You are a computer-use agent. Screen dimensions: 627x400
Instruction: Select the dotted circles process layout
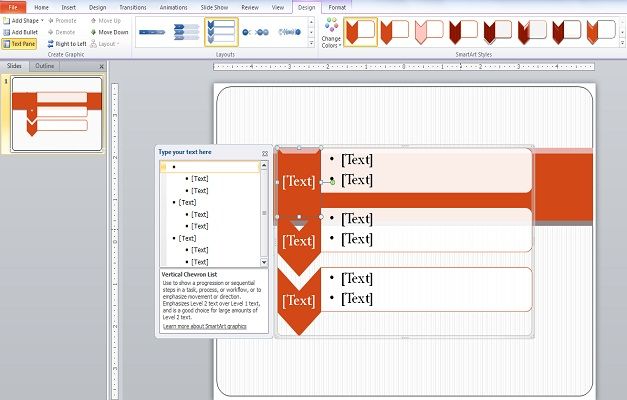(x=256, y=32)
